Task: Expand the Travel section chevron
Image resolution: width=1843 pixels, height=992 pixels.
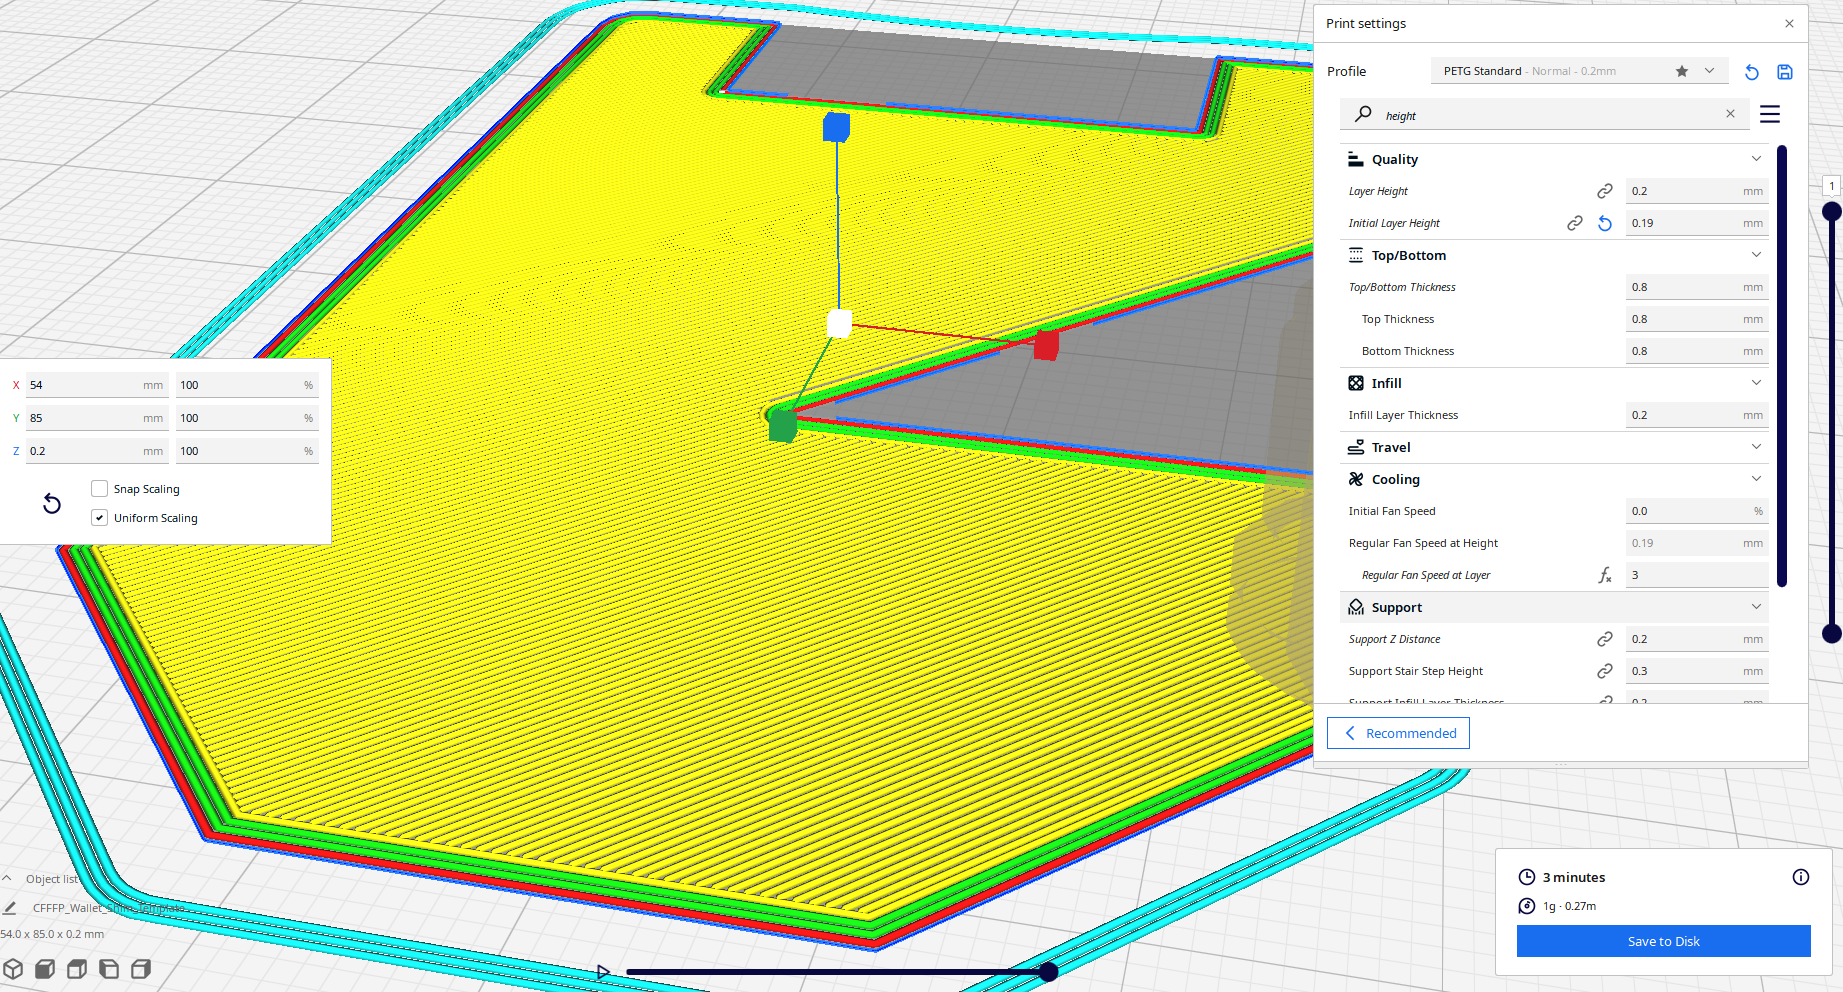Action: coord(1756,447)
